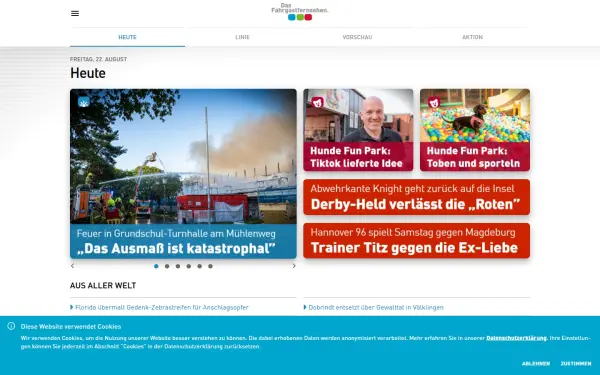600x375 pixels.
Task: Decline cookies with Ablehnen
Action: point(536,364)
